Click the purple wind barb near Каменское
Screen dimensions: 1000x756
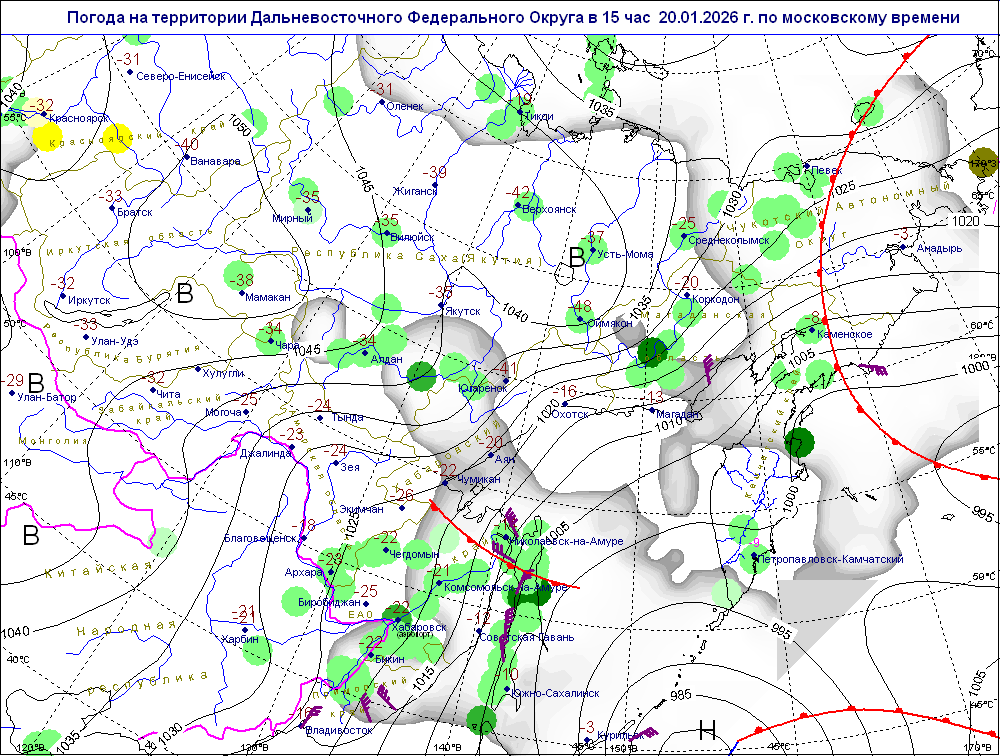click(876, 369)
